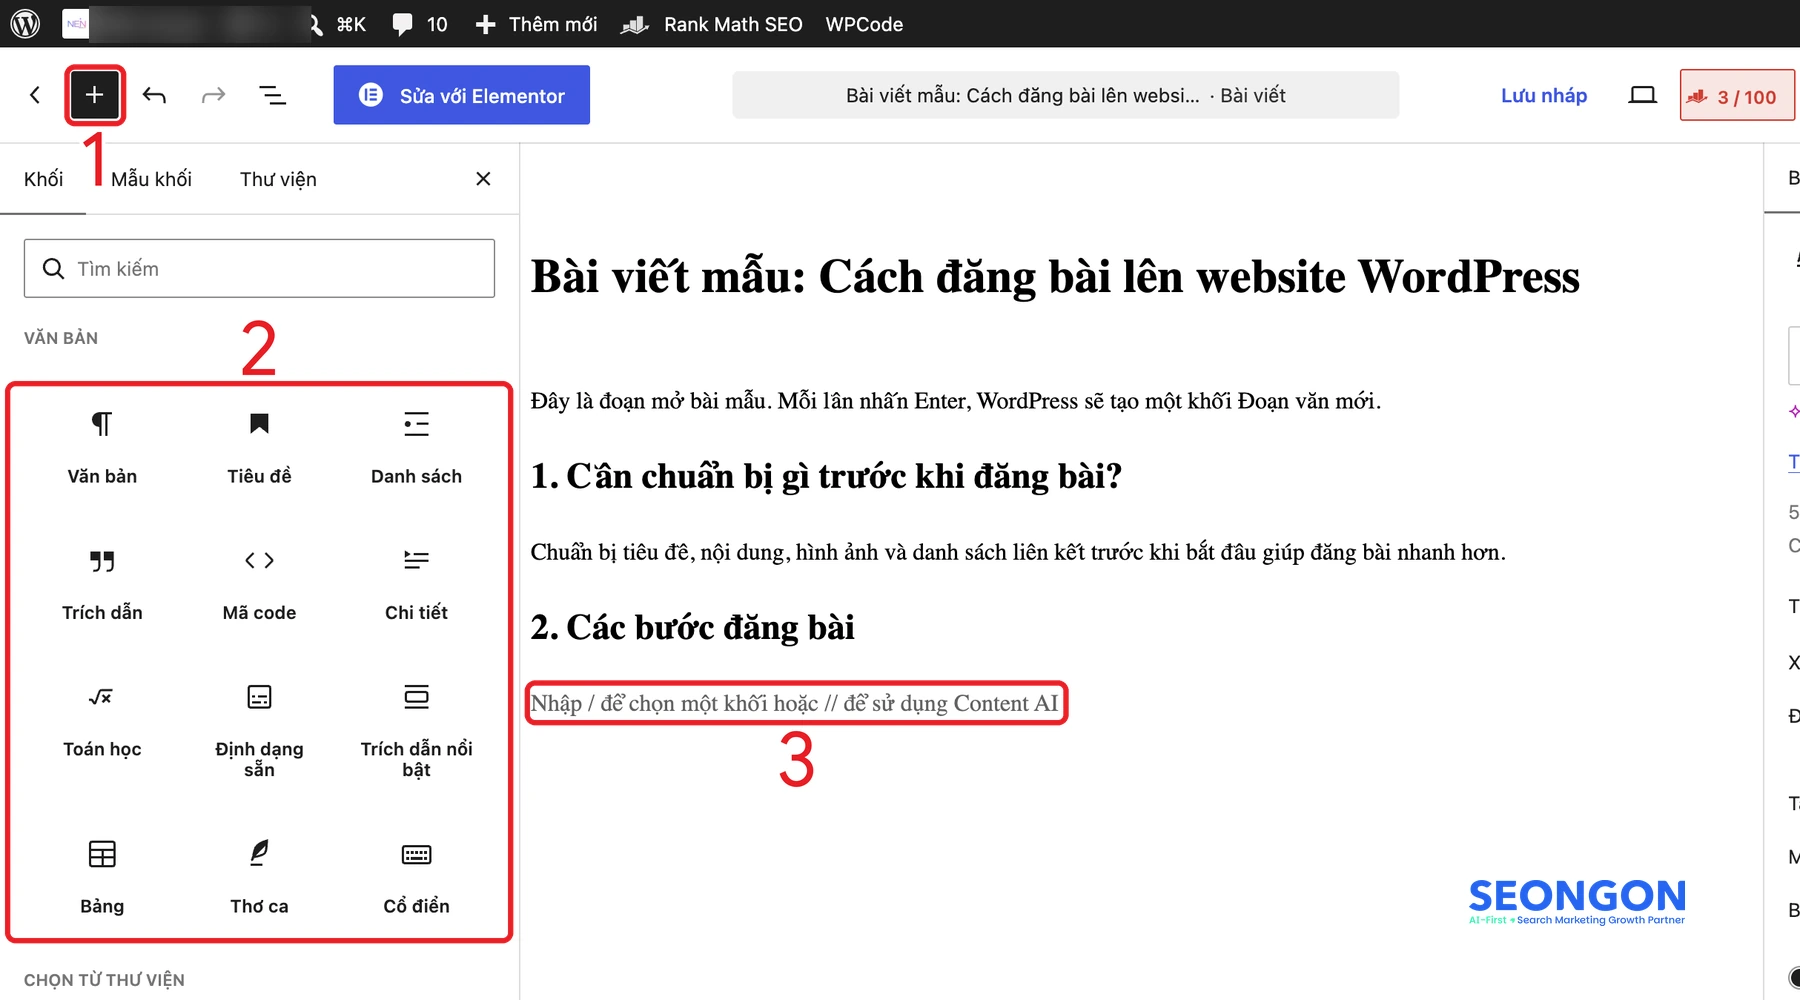The width and height of the screenshot is (1800, 1000).
Task: Open the preview device laptop icon
Action: 1642,95
